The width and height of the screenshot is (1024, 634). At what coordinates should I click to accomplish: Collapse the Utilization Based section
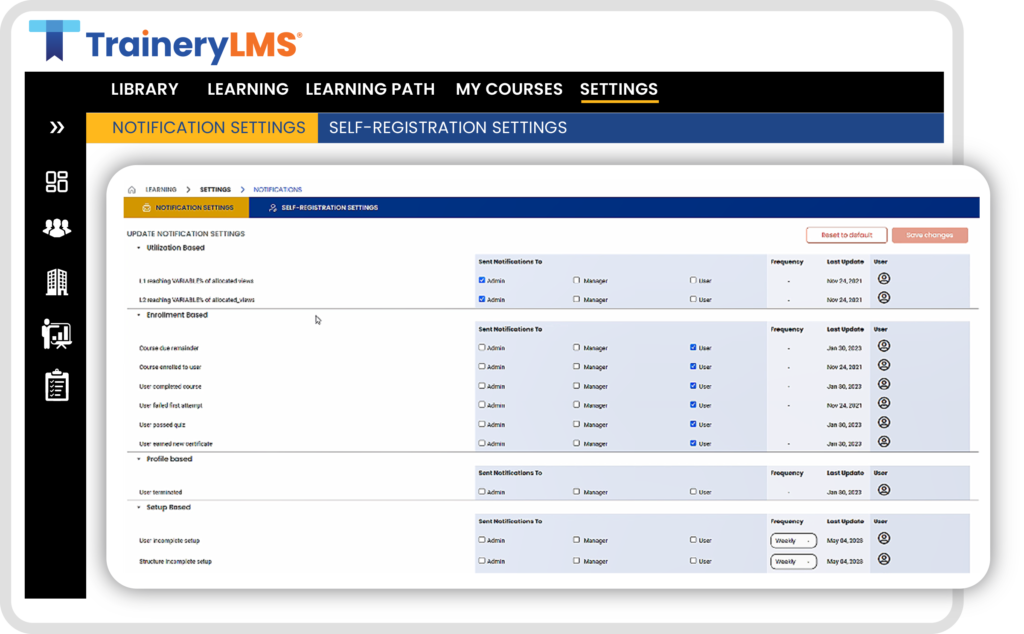138,248
